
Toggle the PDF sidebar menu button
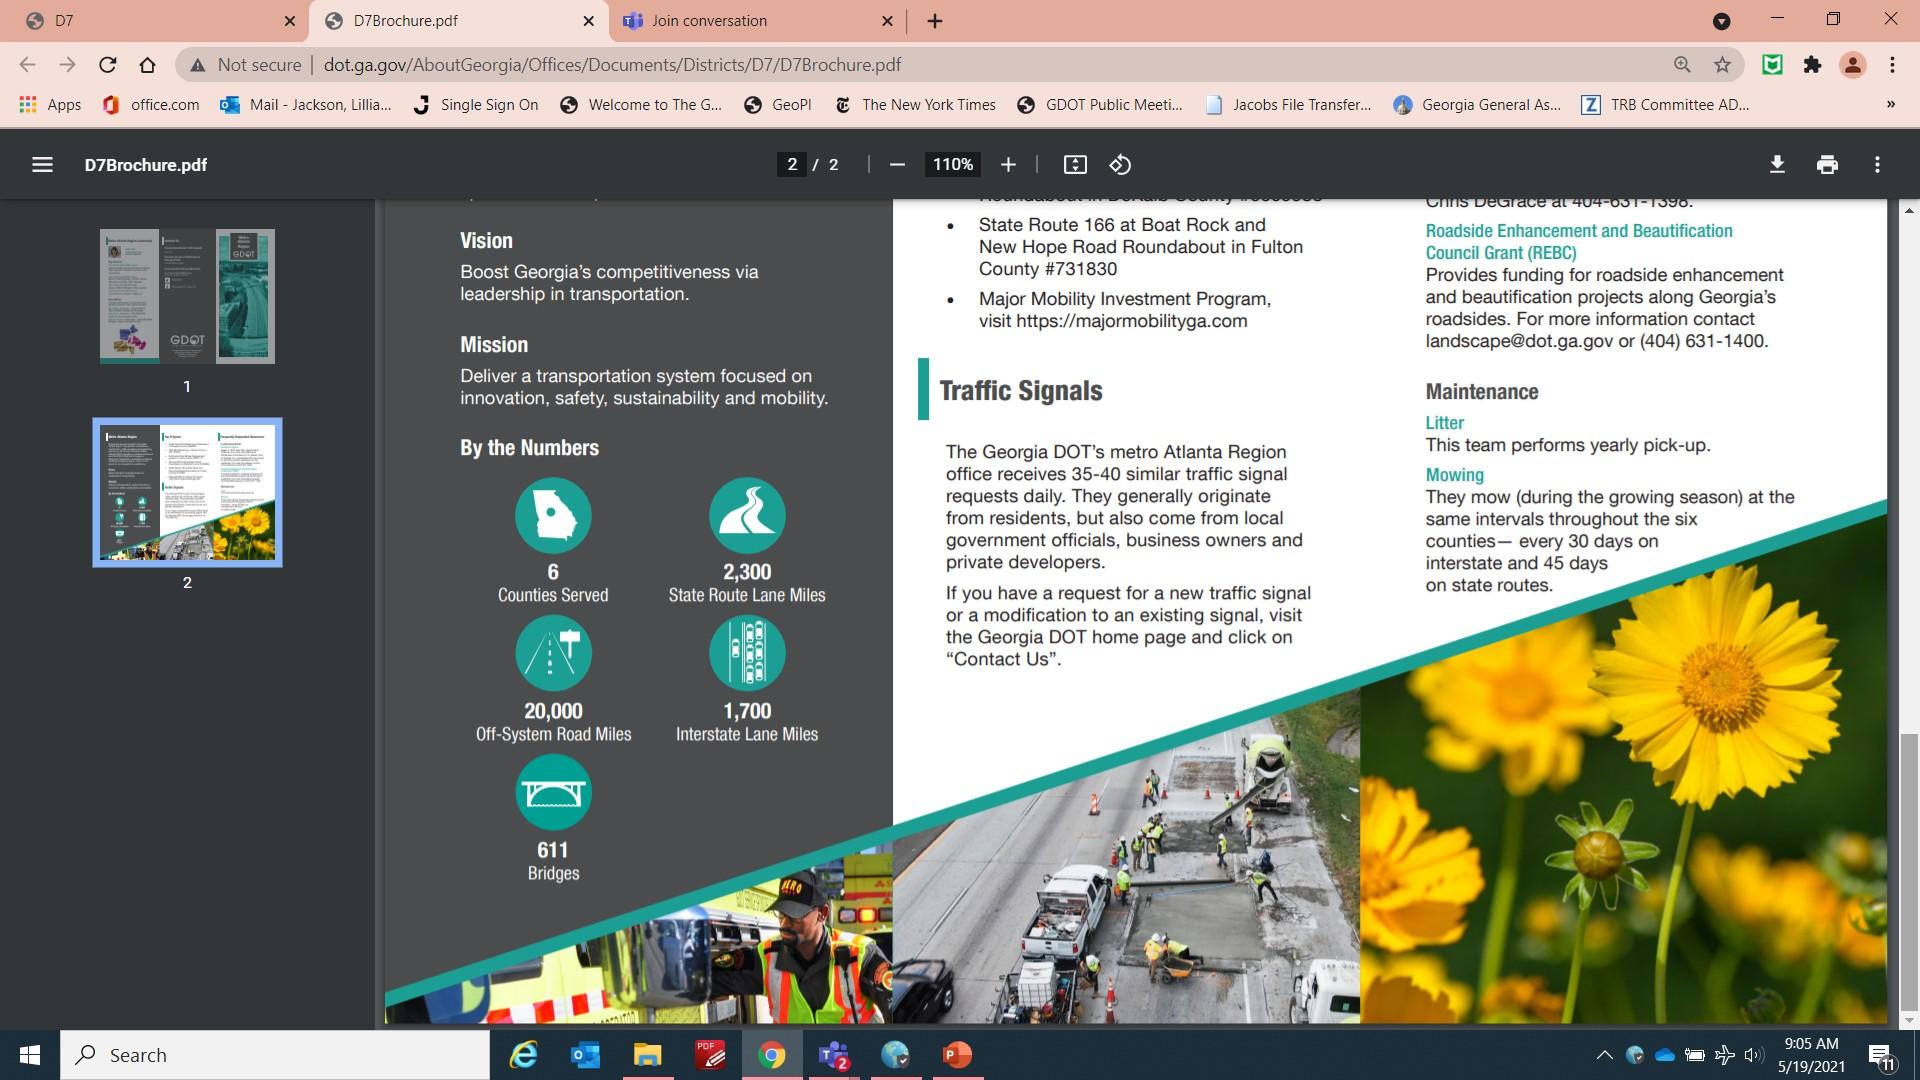pyautogui.click(x=42, y=165)
